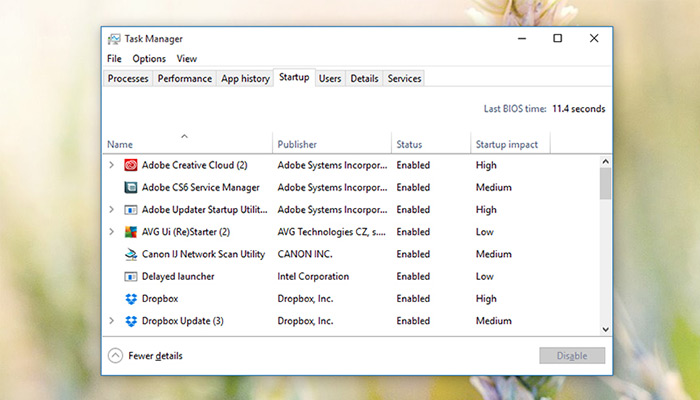The image size is (700, 400).
Task: Click High impact in Adobe Creative Cloud row
Action: 486,165
